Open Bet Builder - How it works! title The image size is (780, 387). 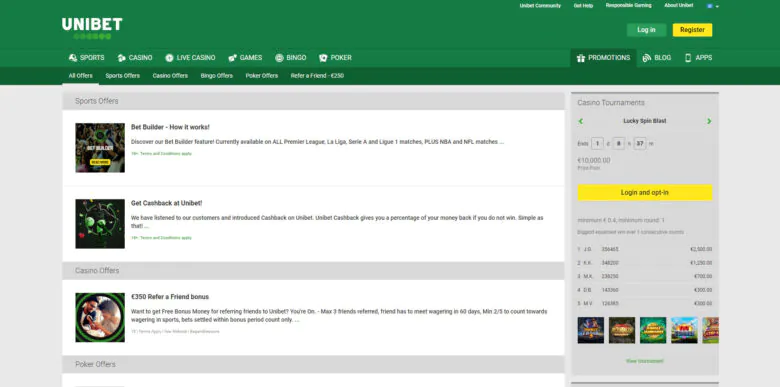(x=170, y=127)
